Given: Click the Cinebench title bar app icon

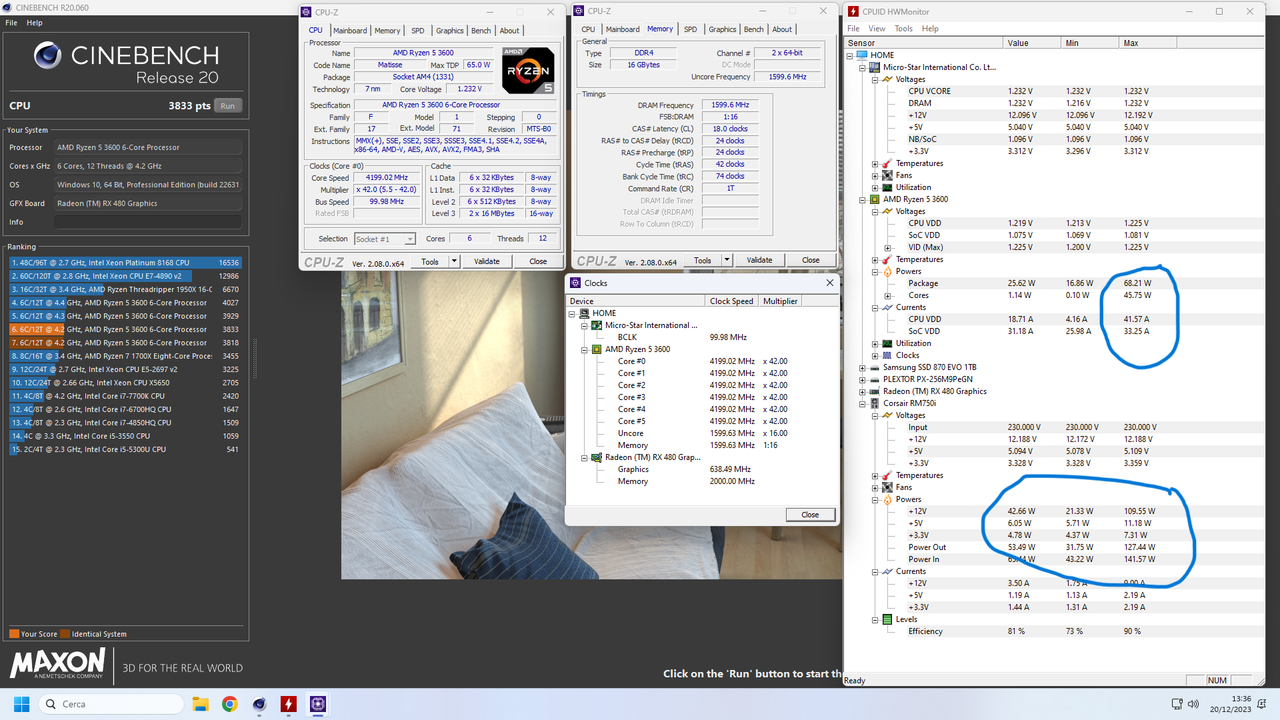Looking at the screenshot, I should point(6,6).
